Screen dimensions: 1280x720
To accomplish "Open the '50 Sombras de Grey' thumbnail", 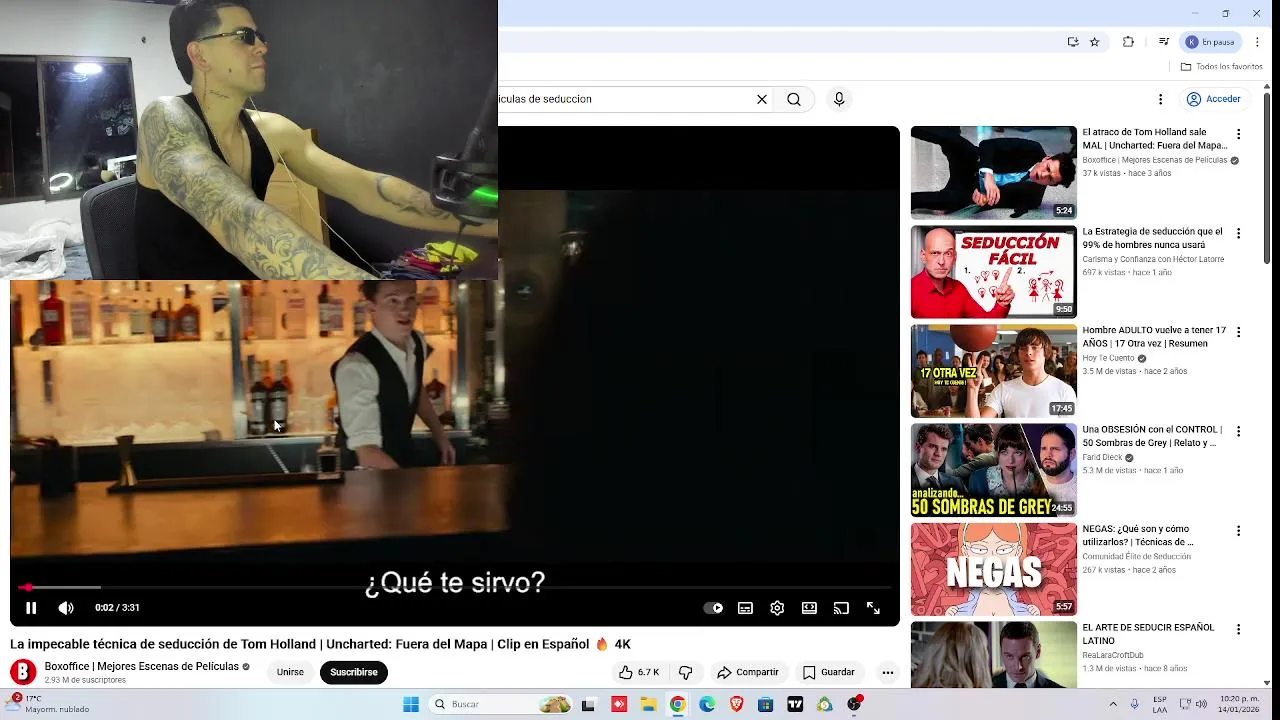I will tap(994, 470).
